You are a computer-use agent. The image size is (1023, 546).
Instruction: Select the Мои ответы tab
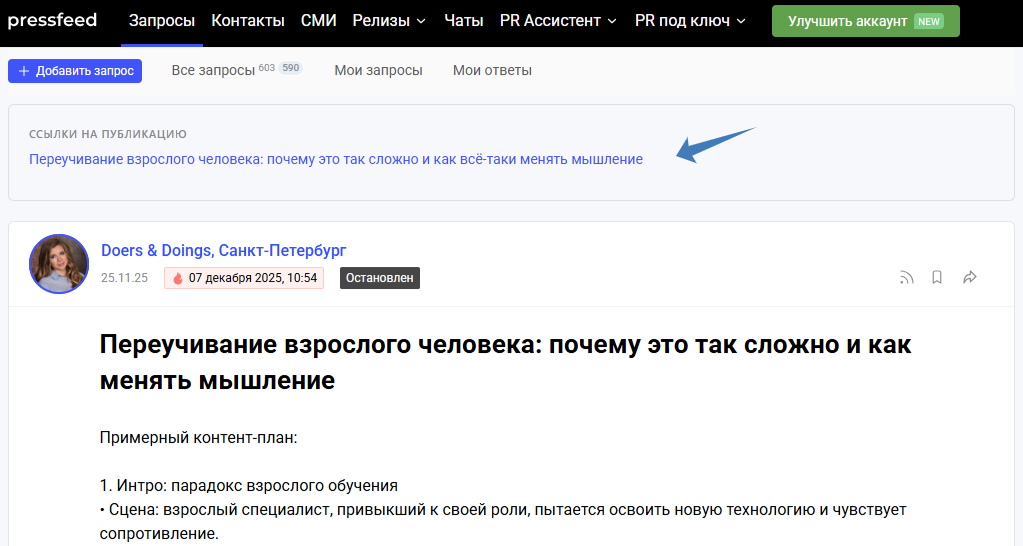[x=492, y=70]
